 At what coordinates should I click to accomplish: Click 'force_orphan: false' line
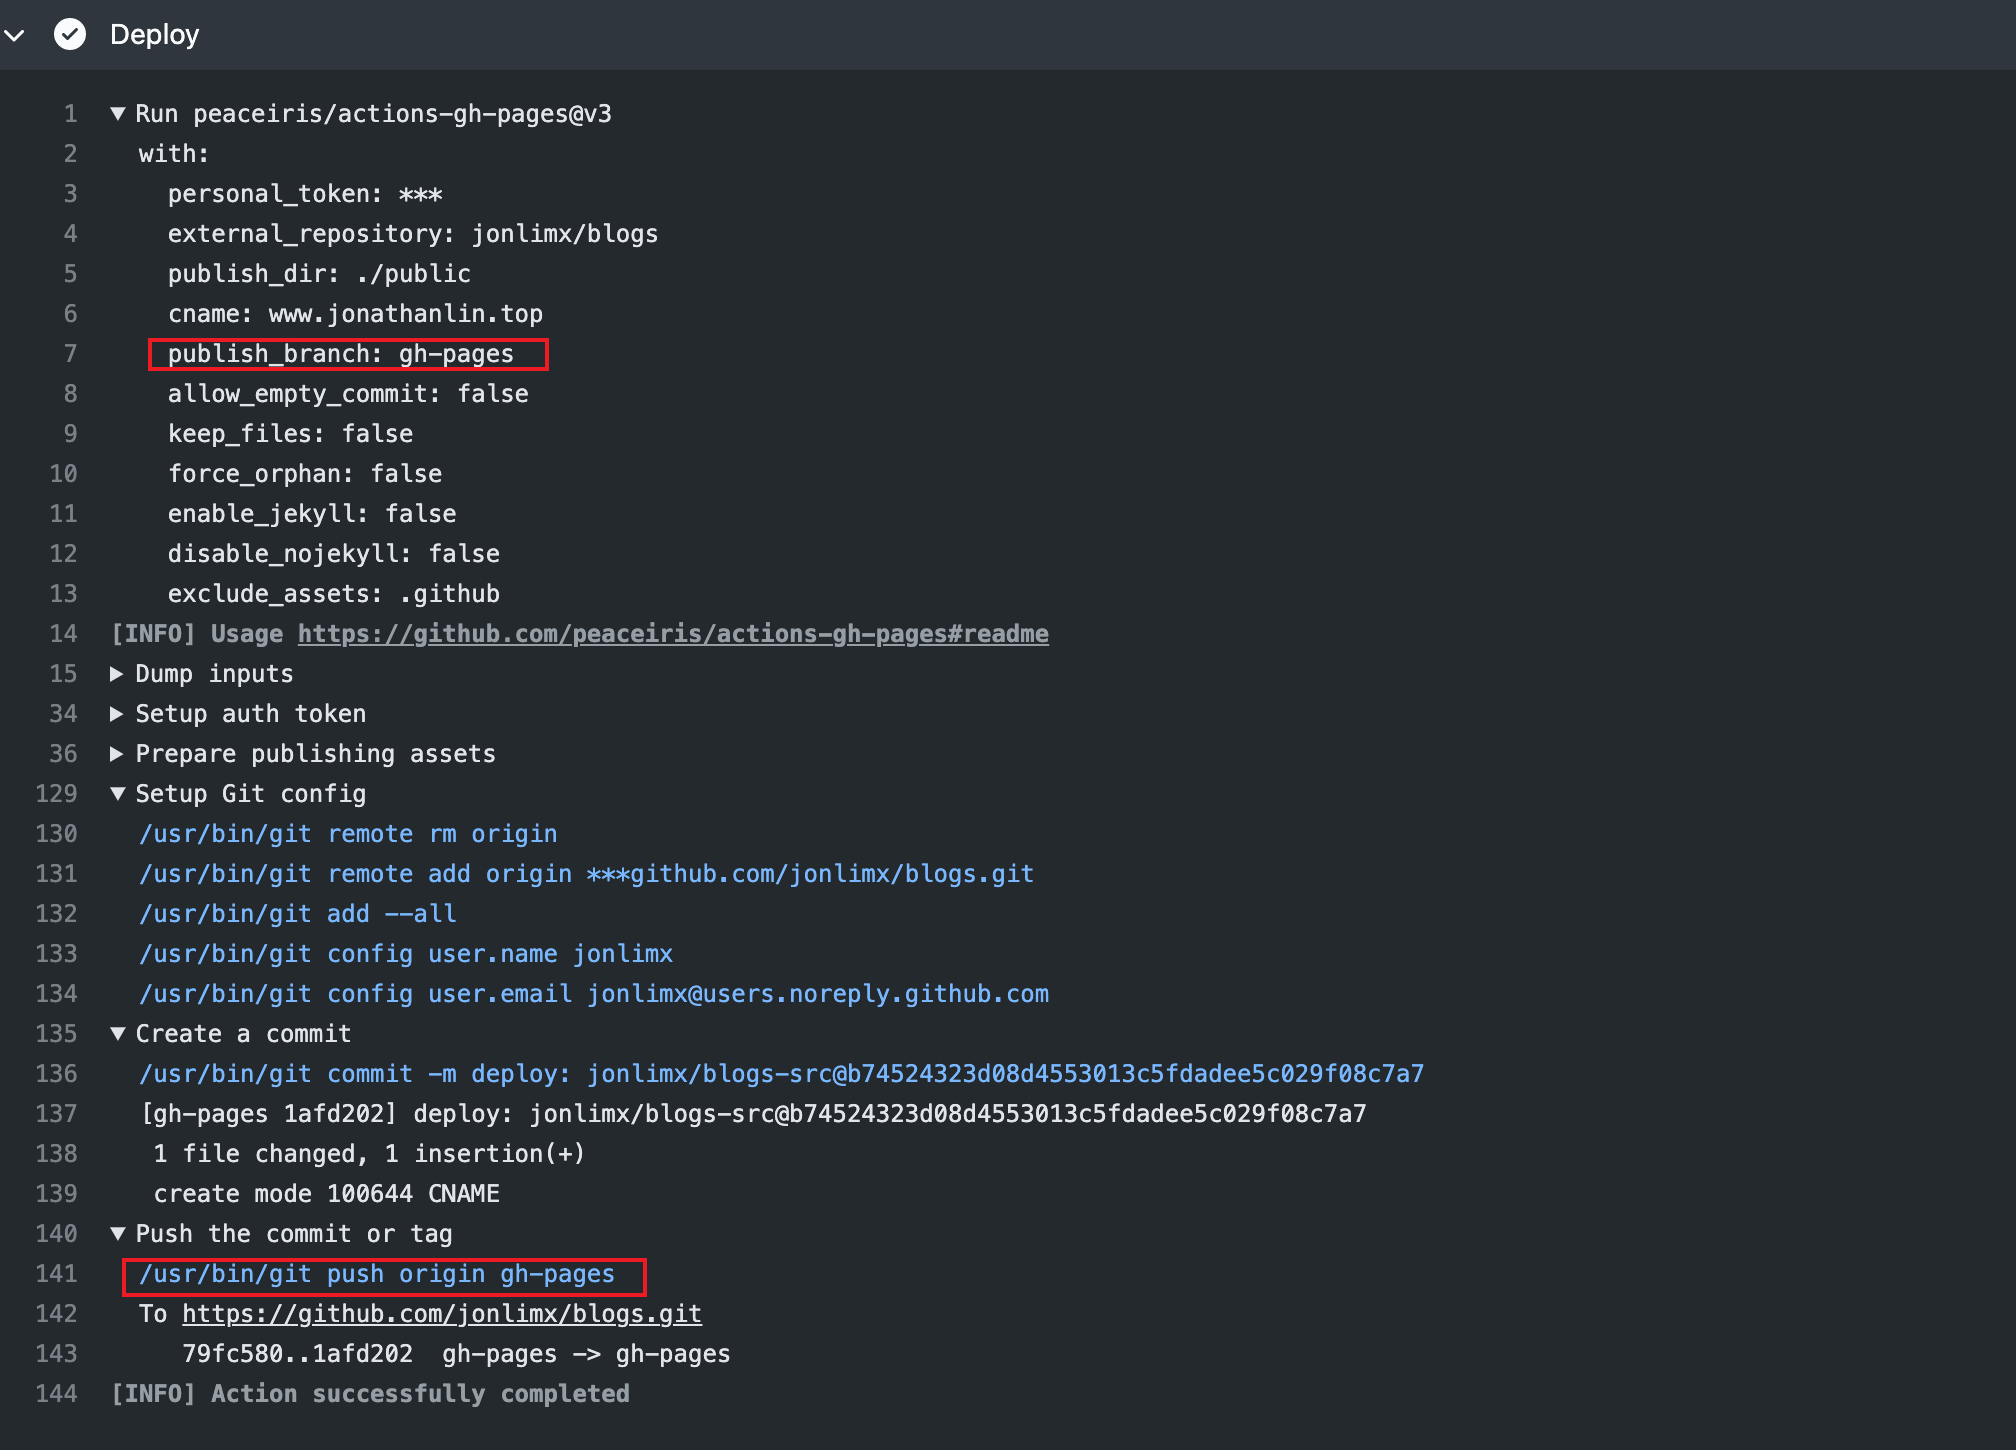click(305, 474)
